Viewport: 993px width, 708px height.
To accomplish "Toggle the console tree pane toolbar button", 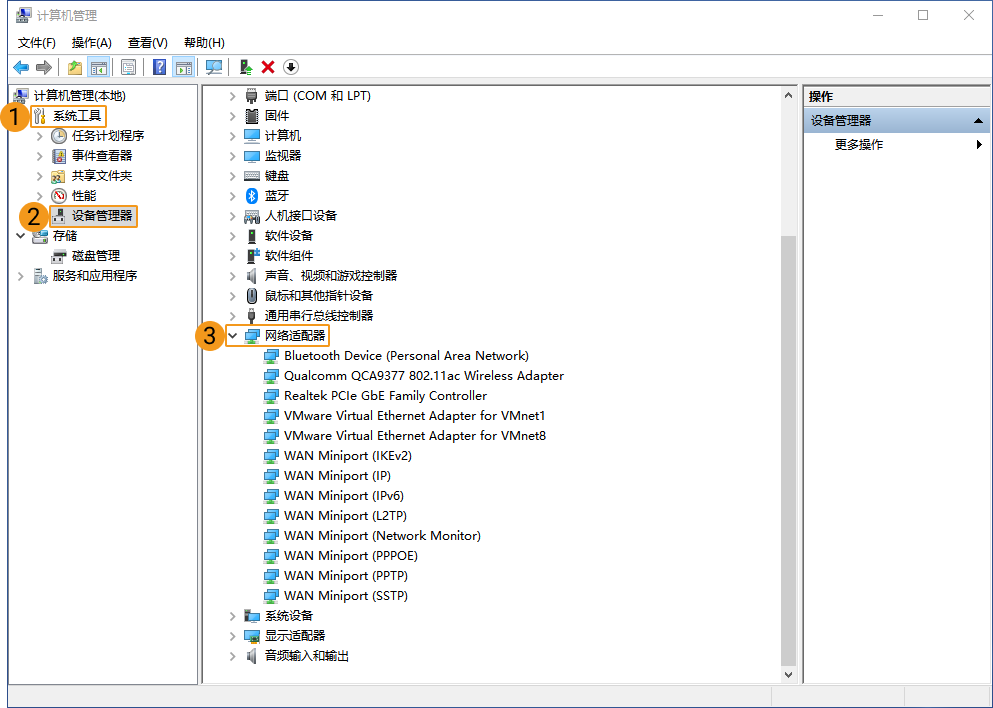I will tap(99, 67).
